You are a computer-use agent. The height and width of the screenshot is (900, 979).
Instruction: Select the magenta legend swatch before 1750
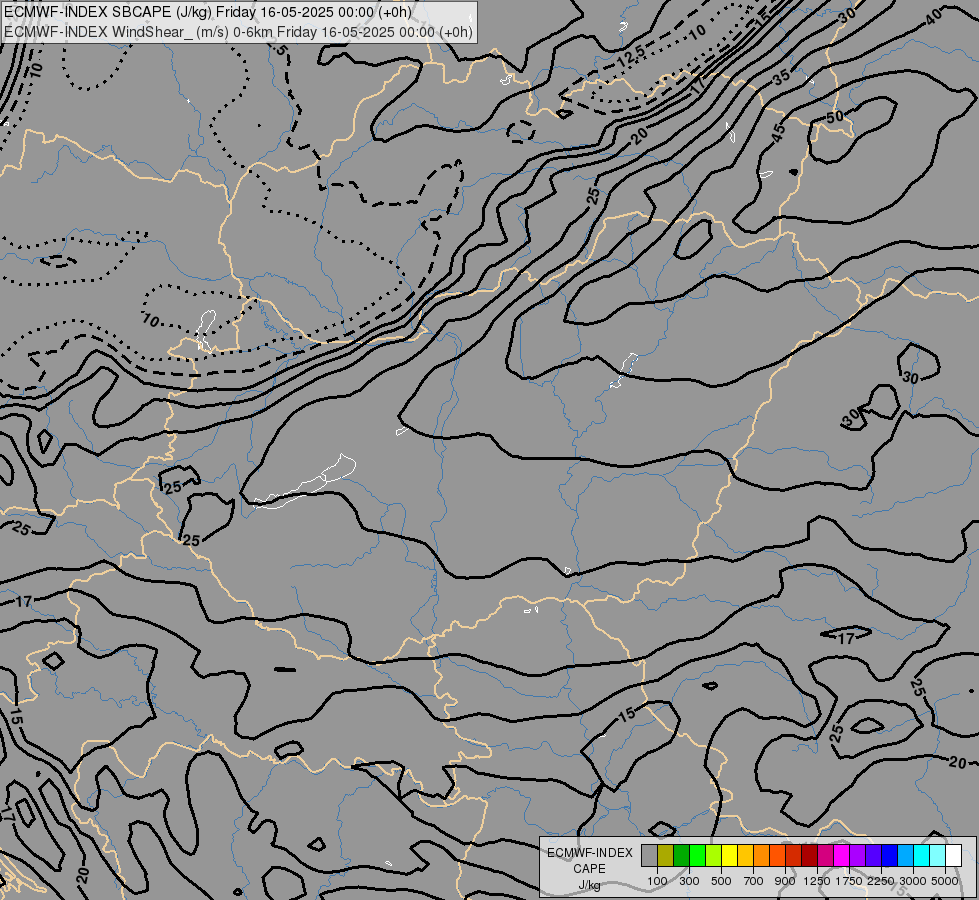click(x=842, y=856)
